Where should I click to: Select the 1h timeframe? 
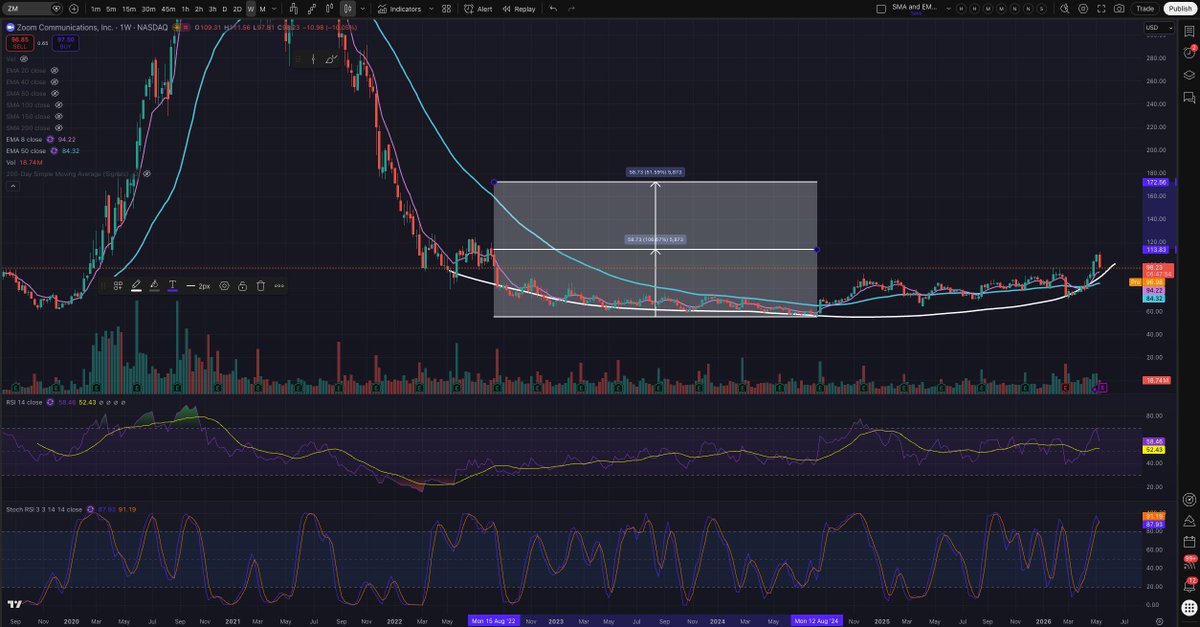click(x=185, y=9)
